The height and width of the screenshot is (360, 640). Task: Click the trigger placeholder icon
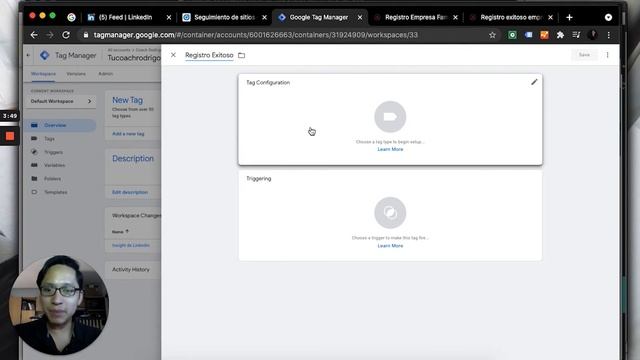(x=390, y=213)
